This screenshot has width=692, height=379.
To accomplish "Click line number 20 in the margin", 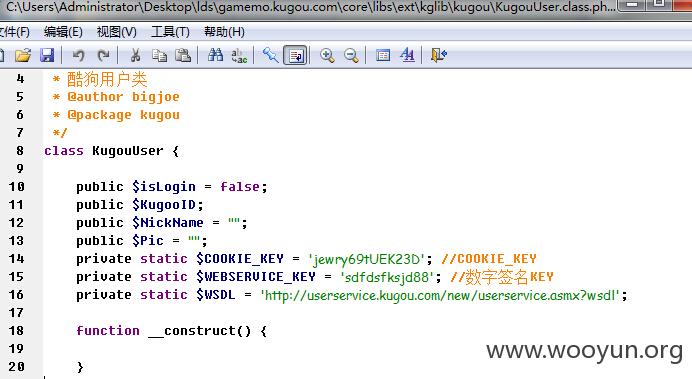I will (16, 366).
